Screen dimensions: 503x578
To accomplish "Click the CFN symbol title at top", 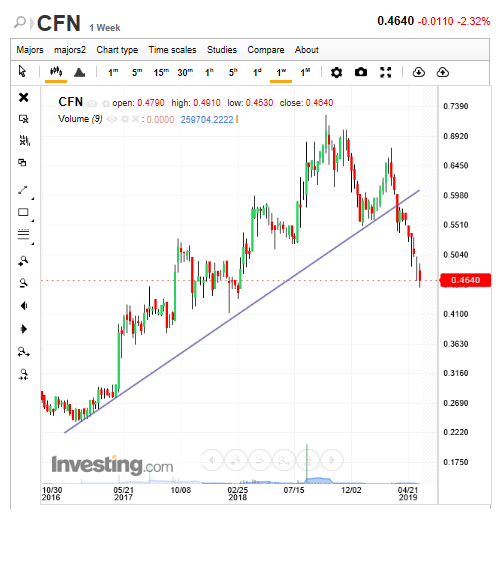I will [59, 23].
